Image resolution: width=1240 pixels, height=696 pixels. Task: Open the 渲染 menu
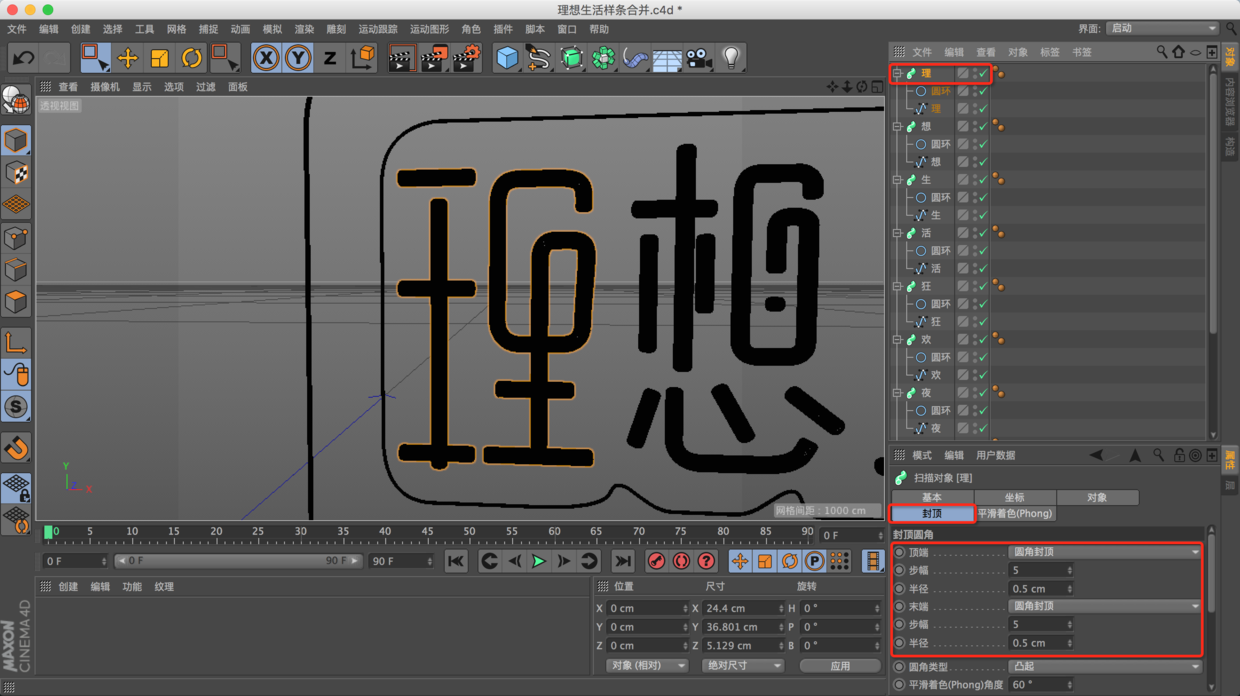coord(304,29)
